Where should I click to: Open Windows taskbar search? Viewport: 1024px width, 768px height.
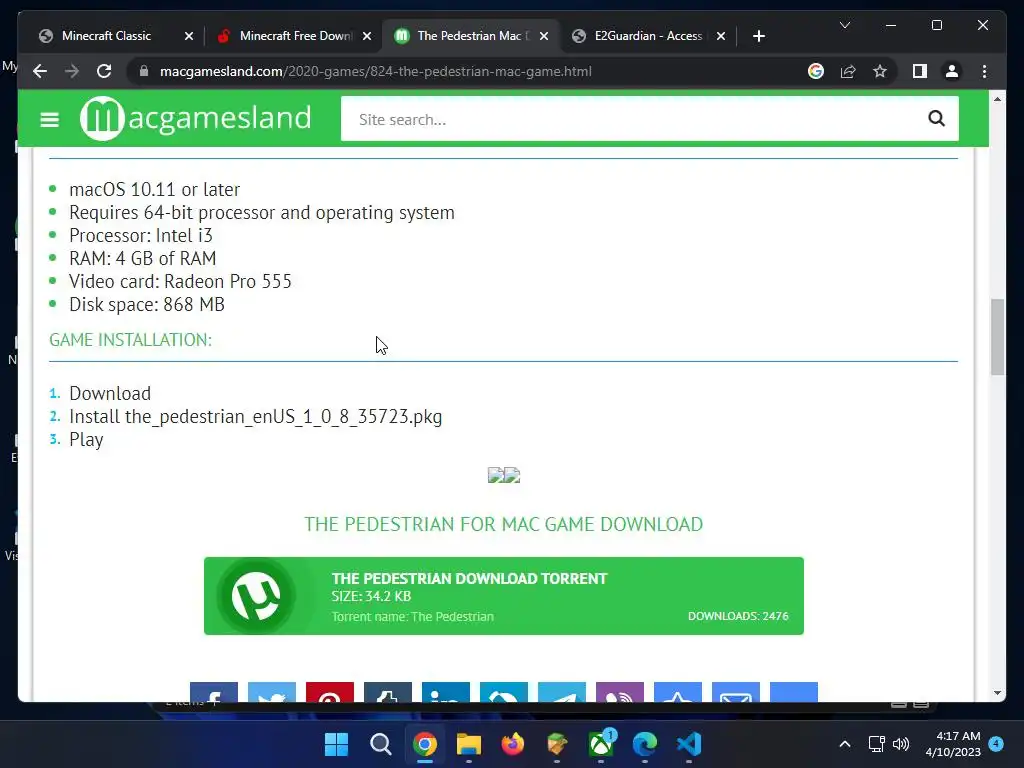click(x=380, y=744)
